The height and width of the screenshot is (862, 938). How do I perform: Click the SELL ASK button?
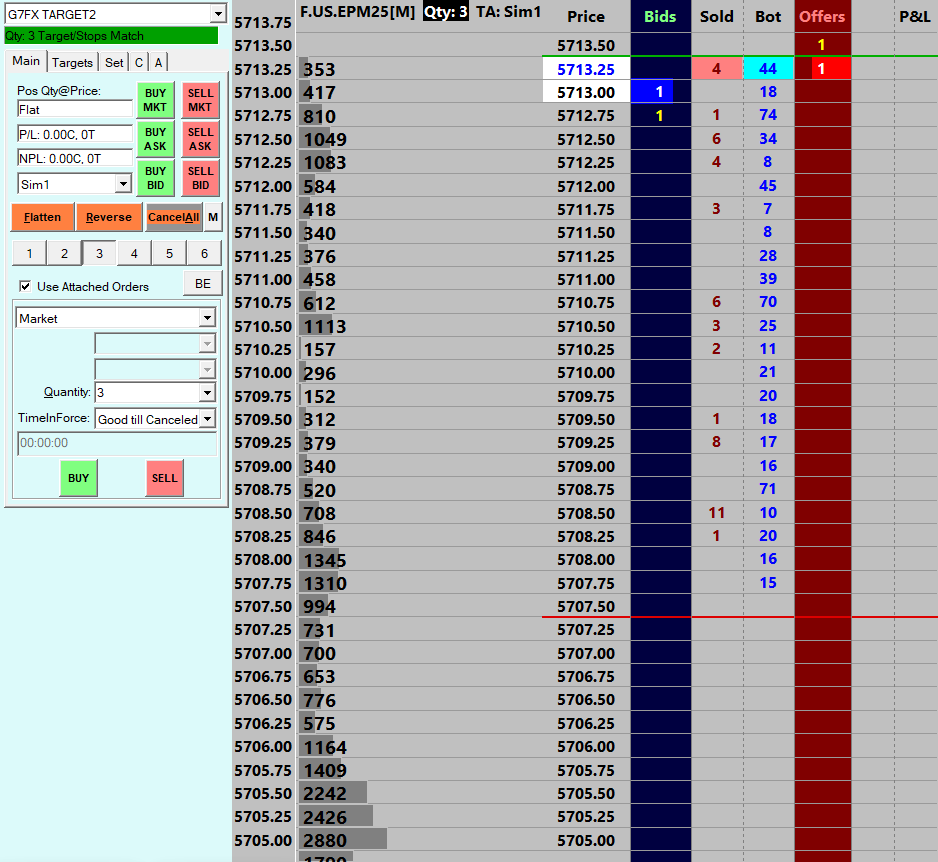click(x=200, y=139)
